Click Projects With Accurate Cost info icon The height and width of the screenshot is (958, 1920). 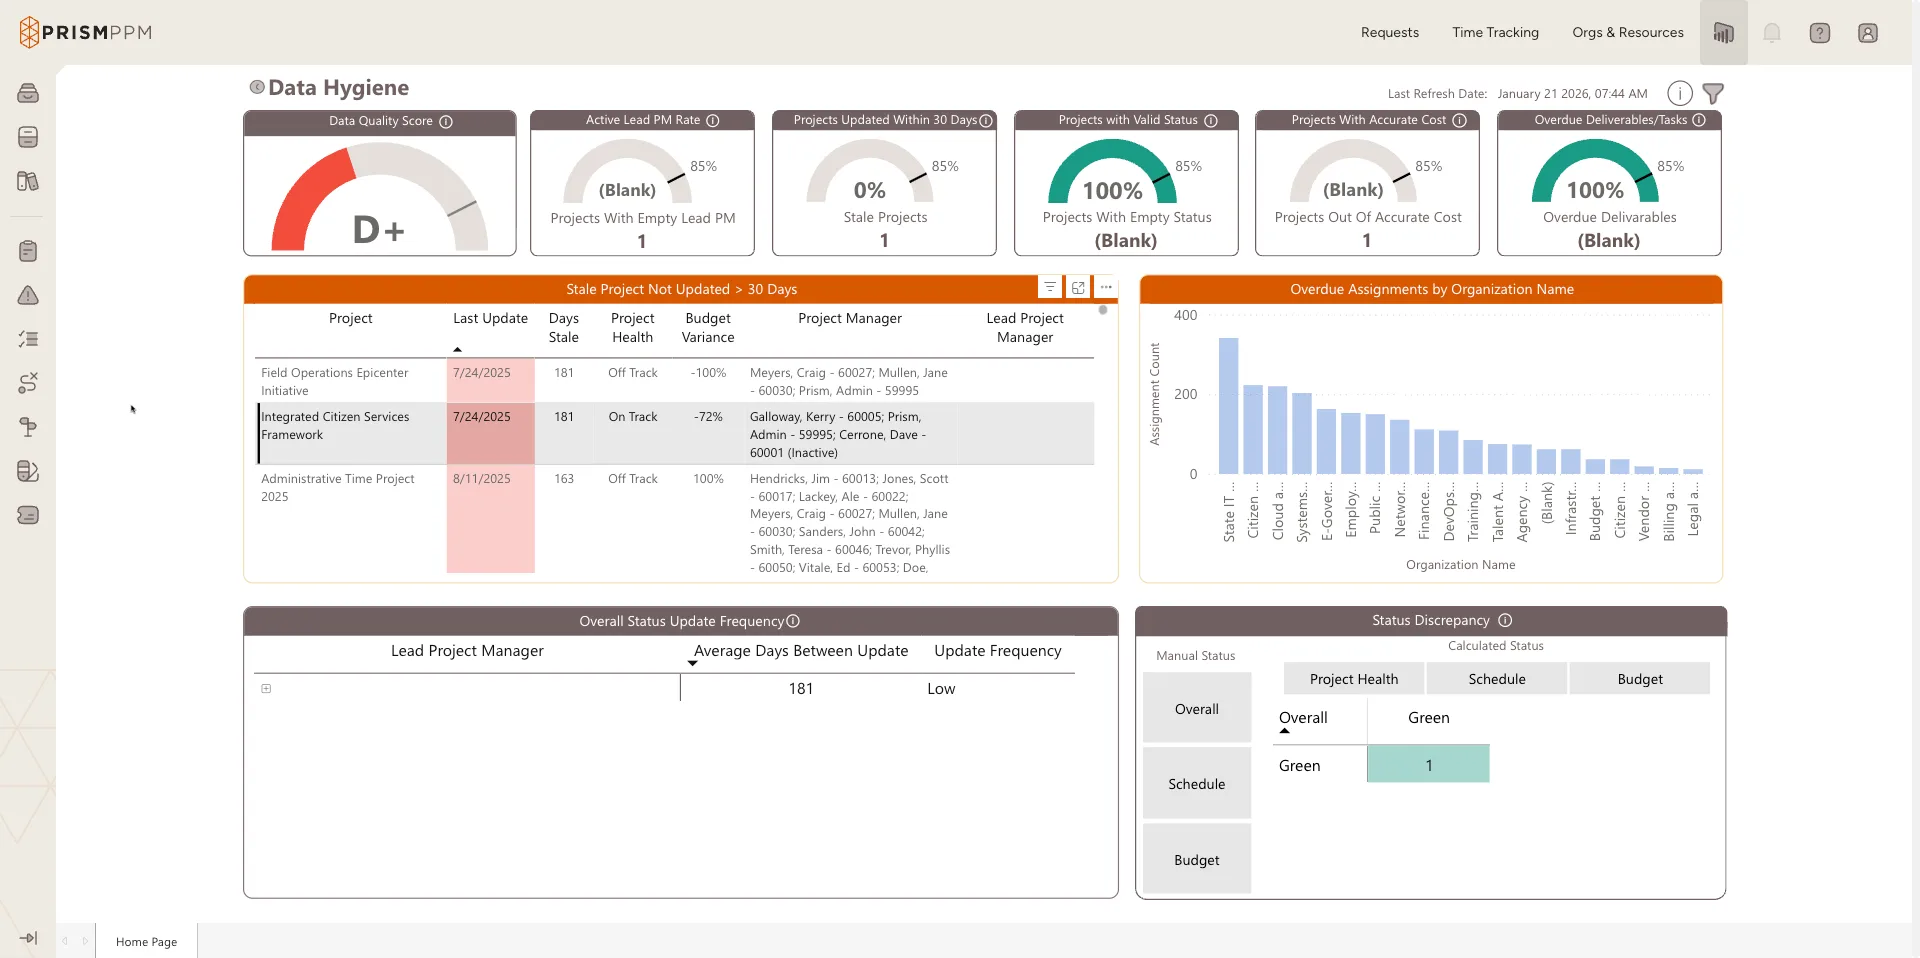1460,120
